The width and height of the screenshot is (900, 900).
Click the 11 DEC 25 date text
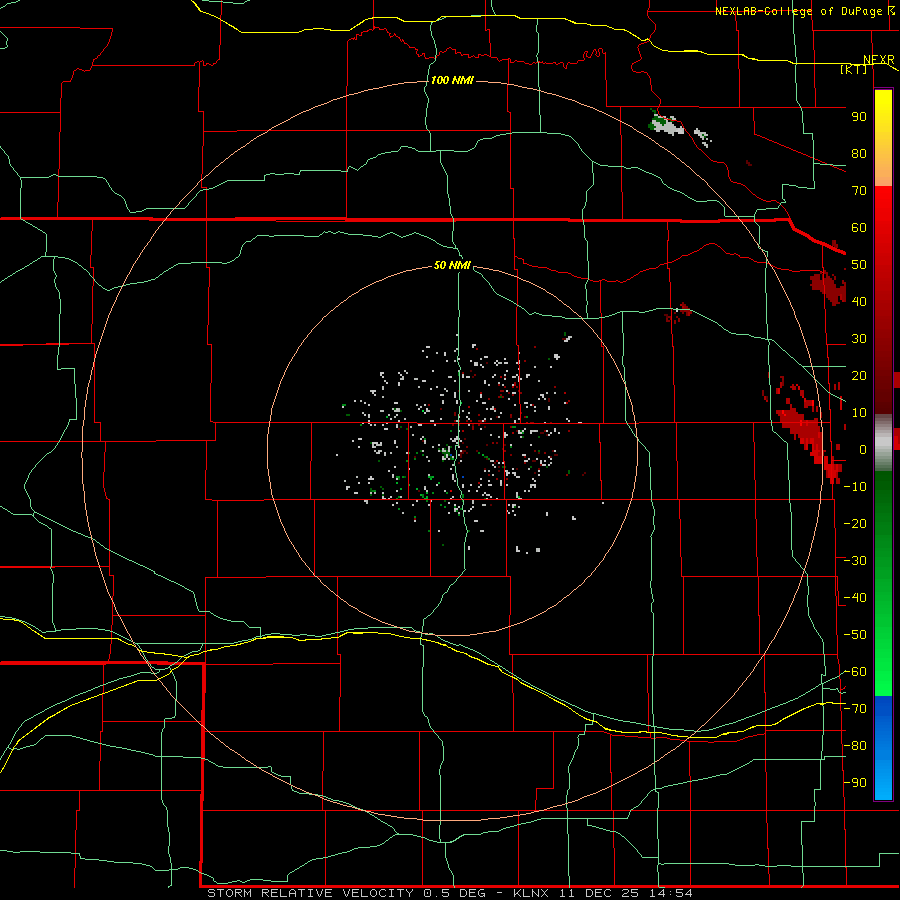pos(599,893)
